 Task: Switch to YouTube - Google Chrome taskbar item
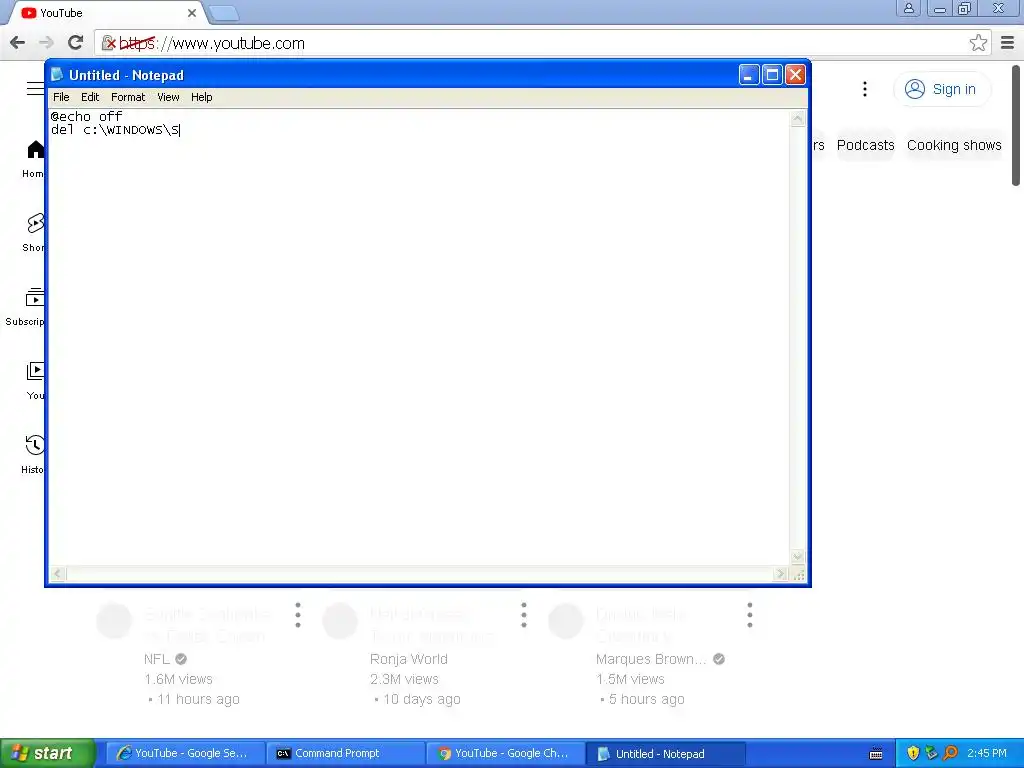(x=505, y=753)
